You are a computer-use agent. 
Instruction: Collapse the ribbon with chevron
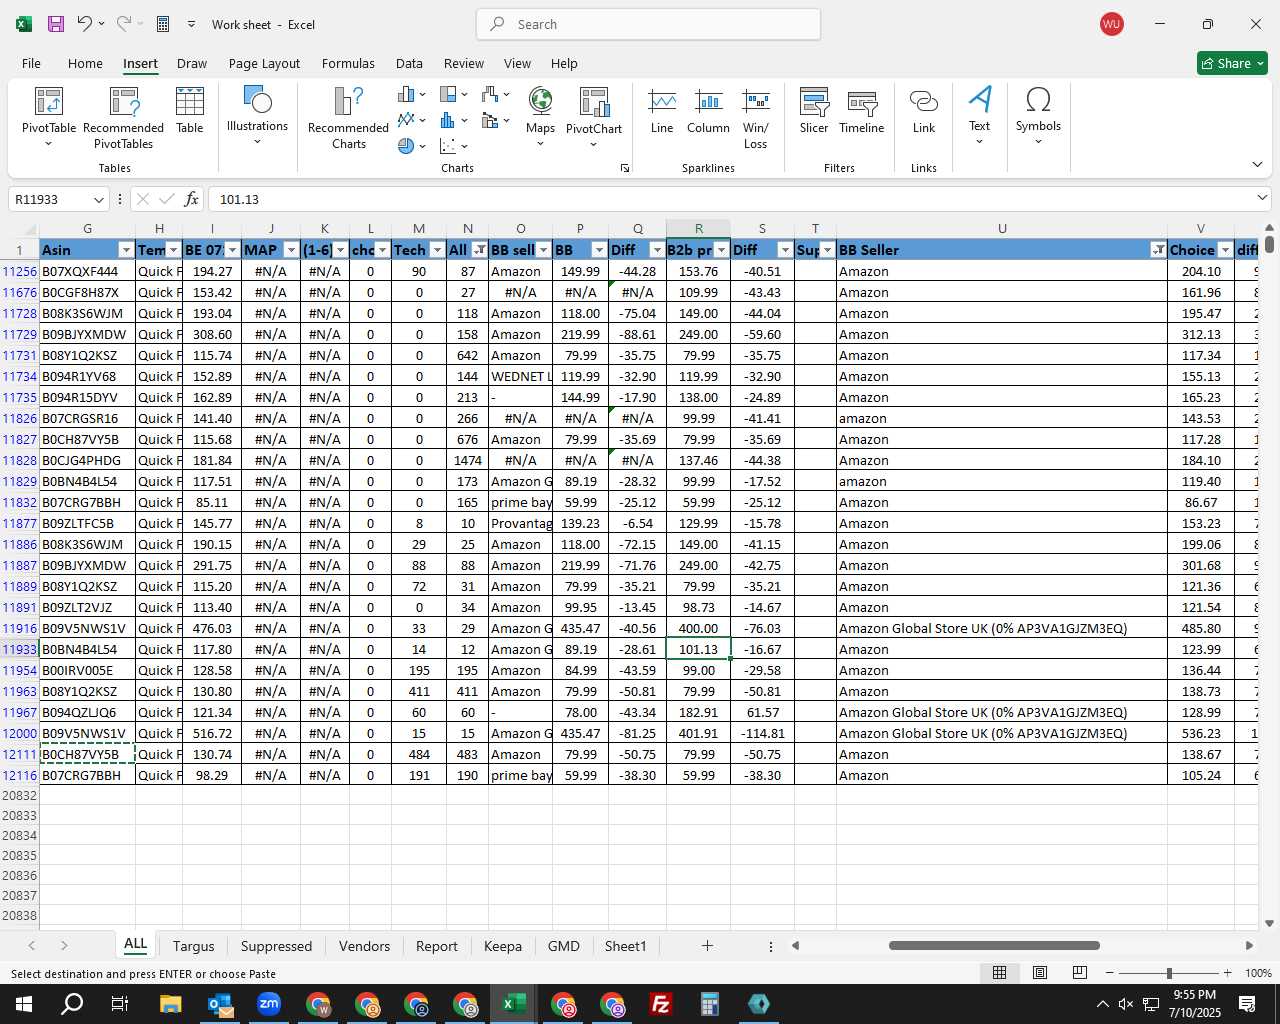click(x=1257, y=165)
